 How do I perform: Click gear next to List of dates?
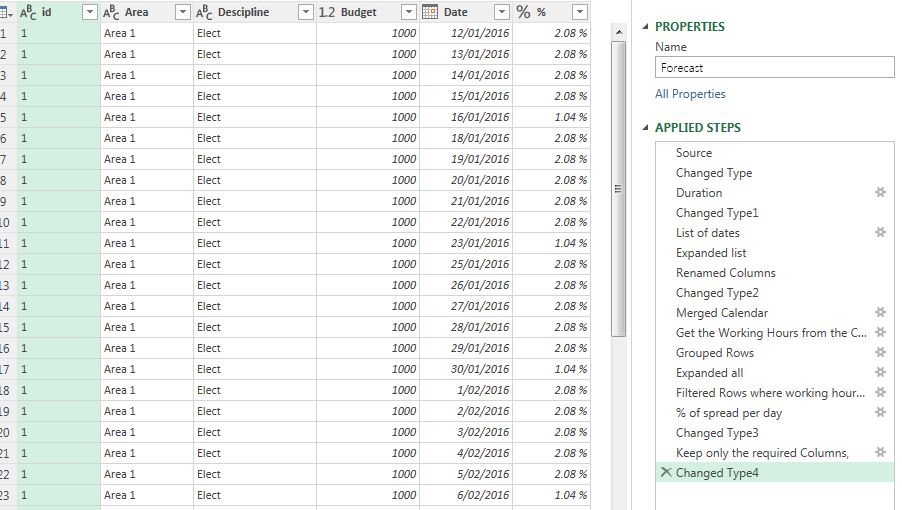(880, 232)
